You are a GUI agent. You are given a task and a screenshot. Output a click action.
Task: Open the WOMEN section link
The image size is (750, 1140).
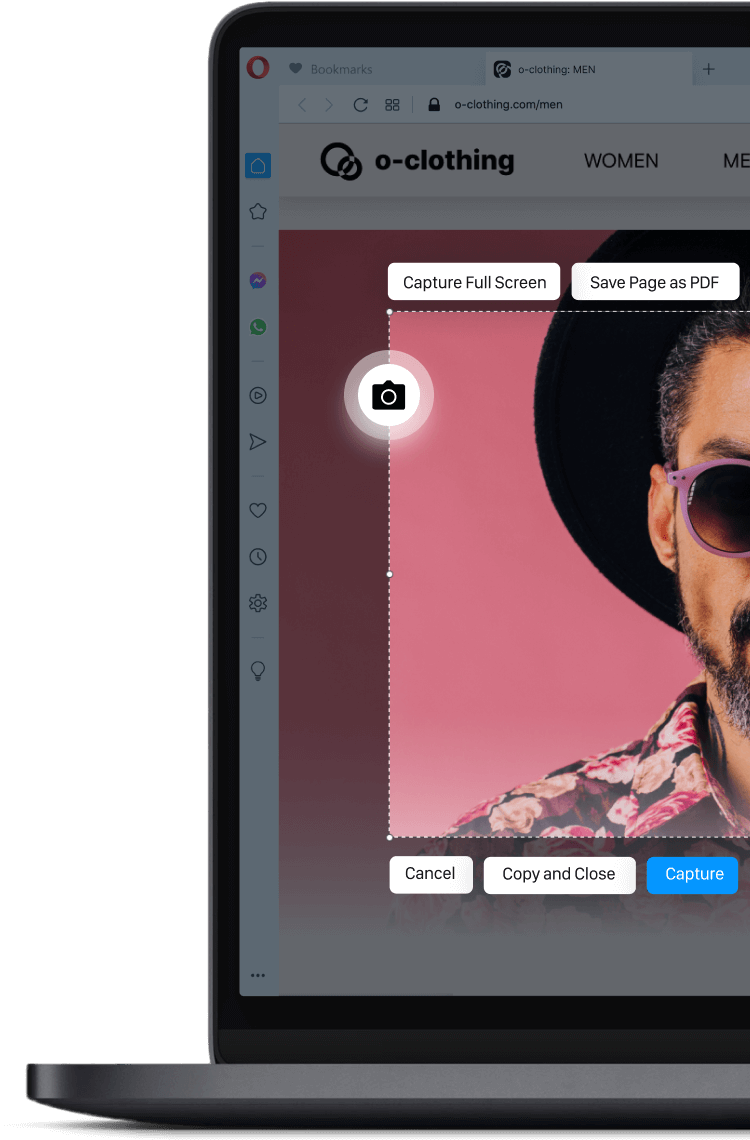pos(621,161)
